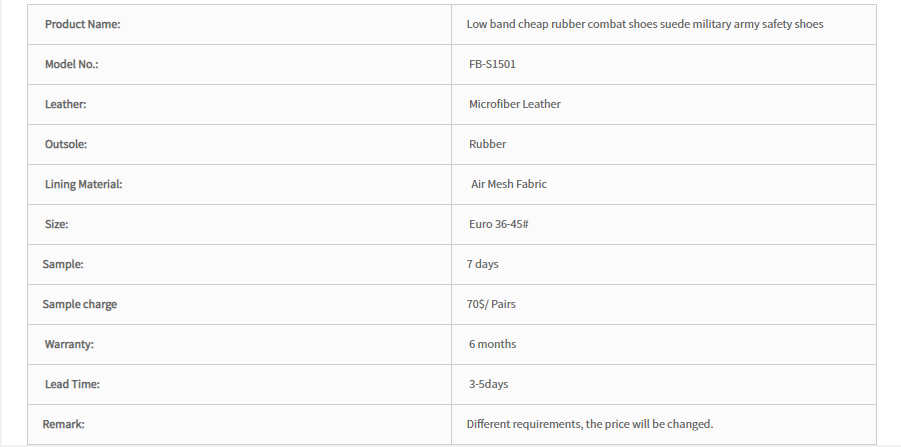Viewport: 901px width, 447px height.
Task: Click the Rubber outsole value
Action: (487, 144)
